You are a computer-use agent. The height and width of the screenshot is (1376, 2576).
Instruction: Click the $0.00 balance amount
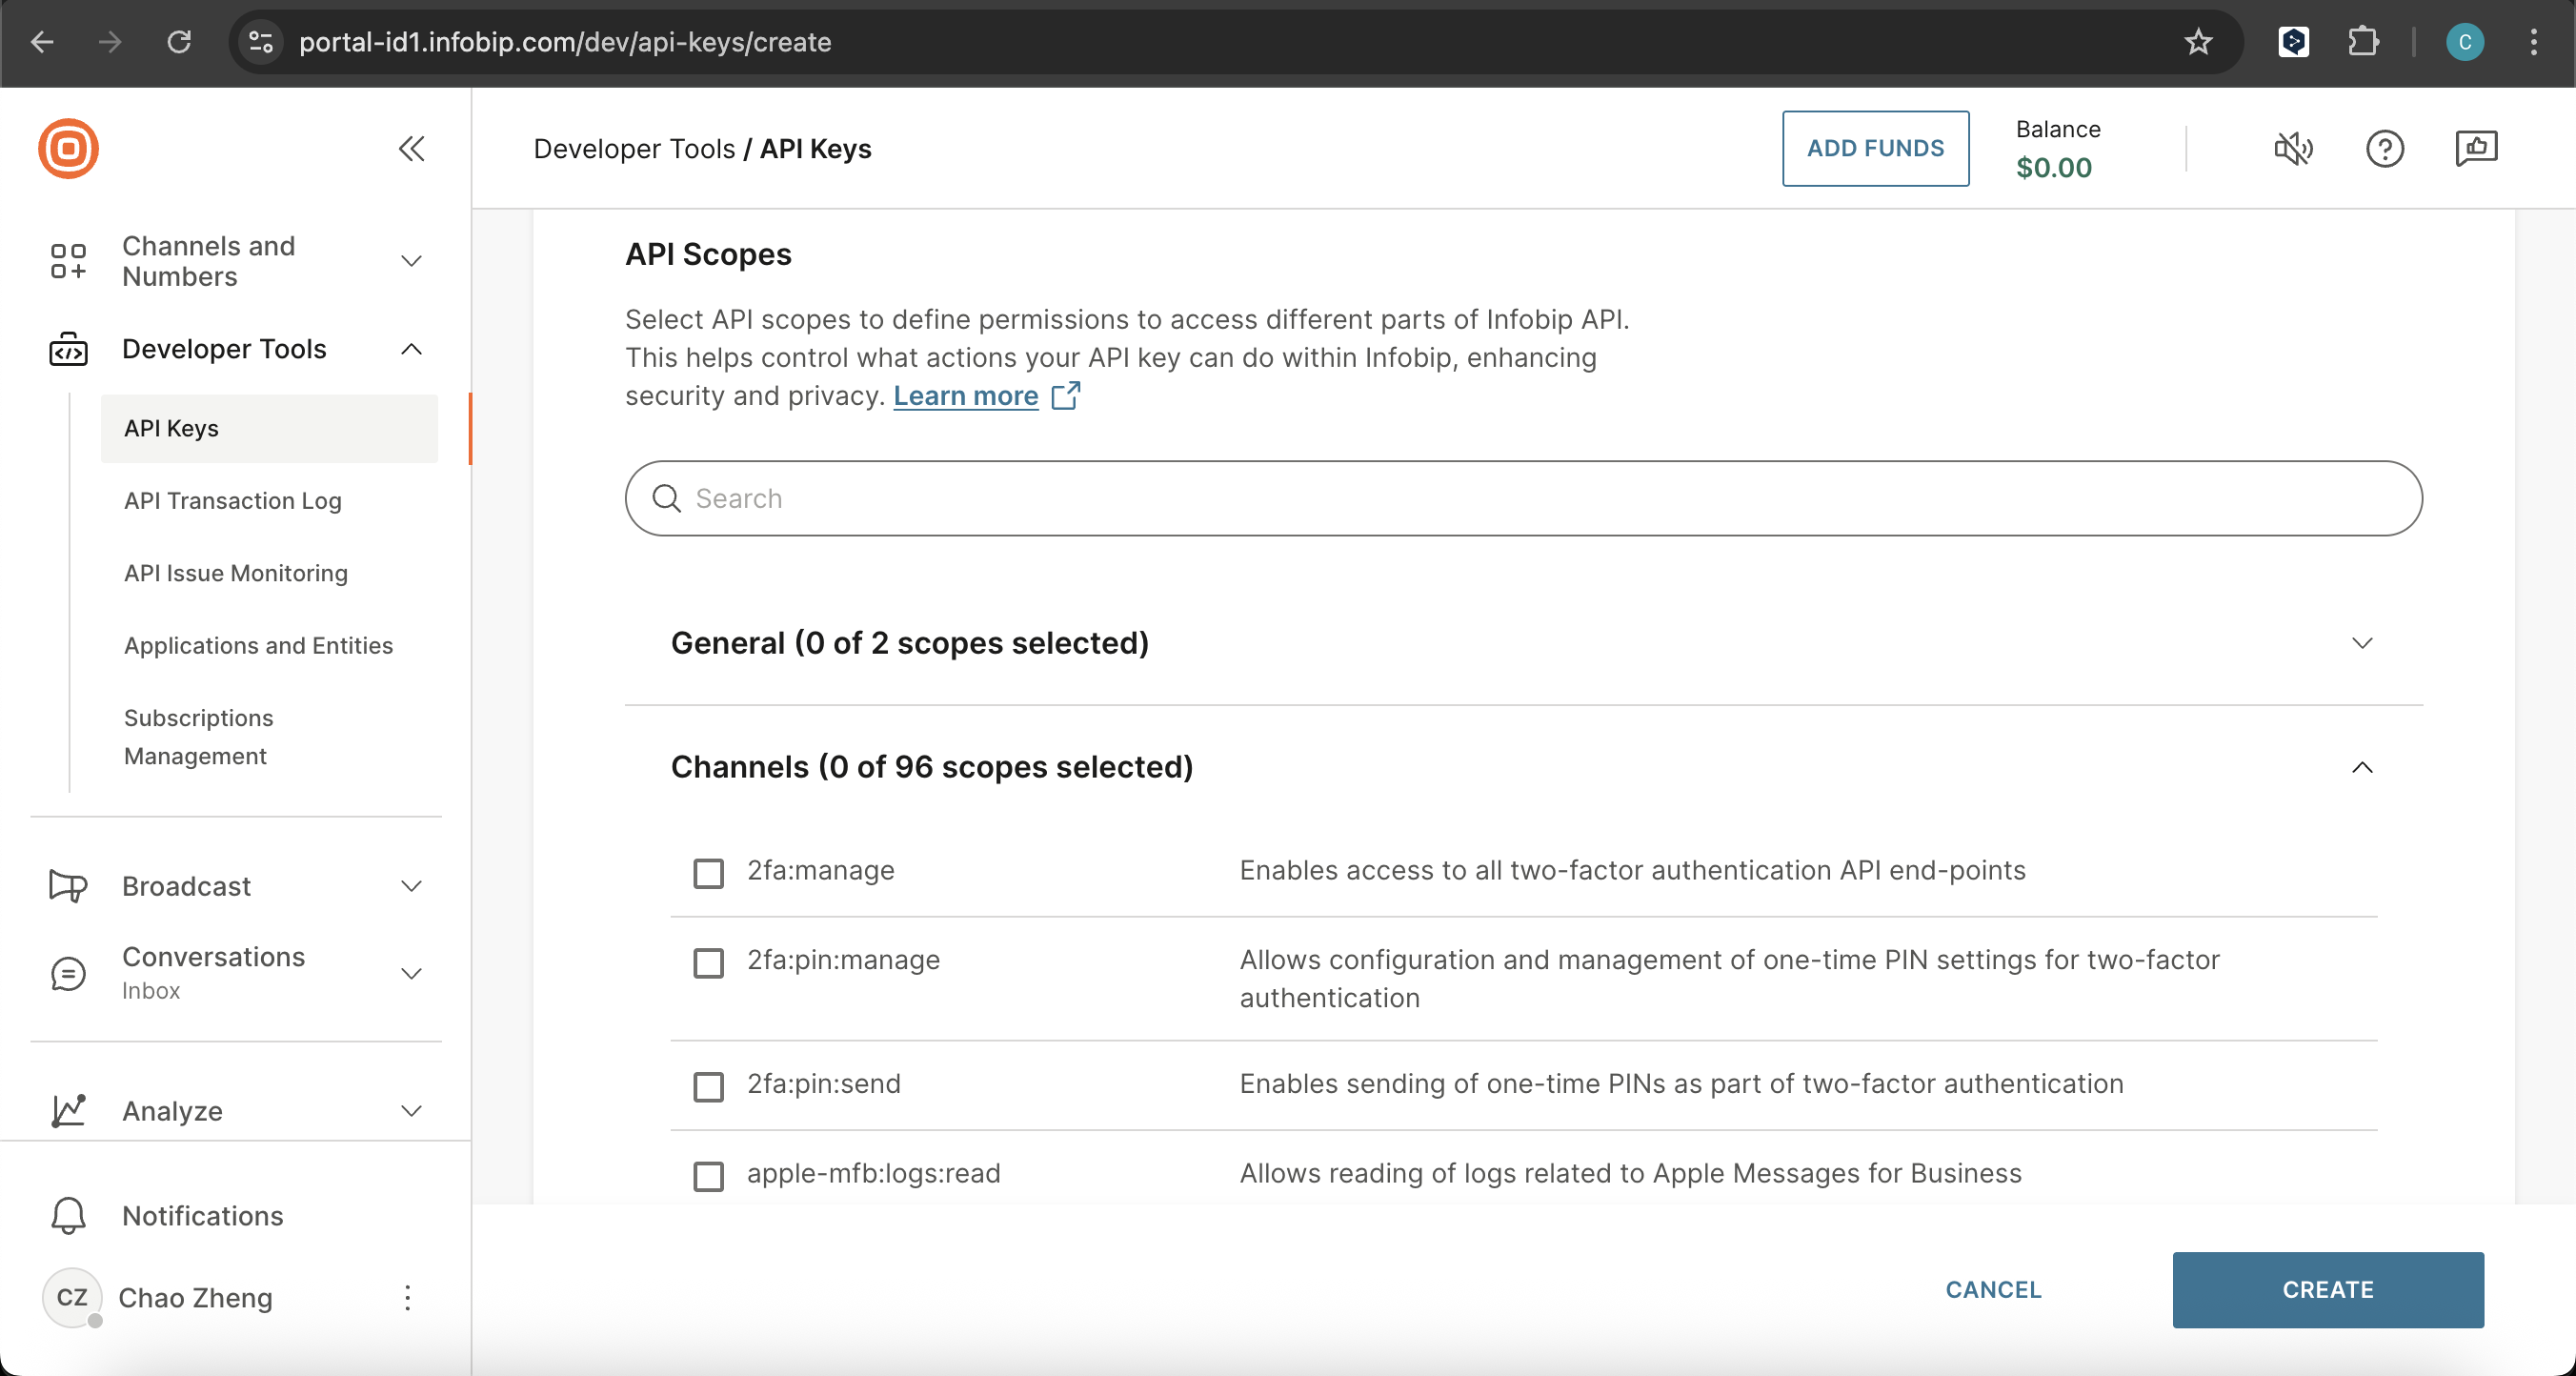click(x=2054, y=167)
